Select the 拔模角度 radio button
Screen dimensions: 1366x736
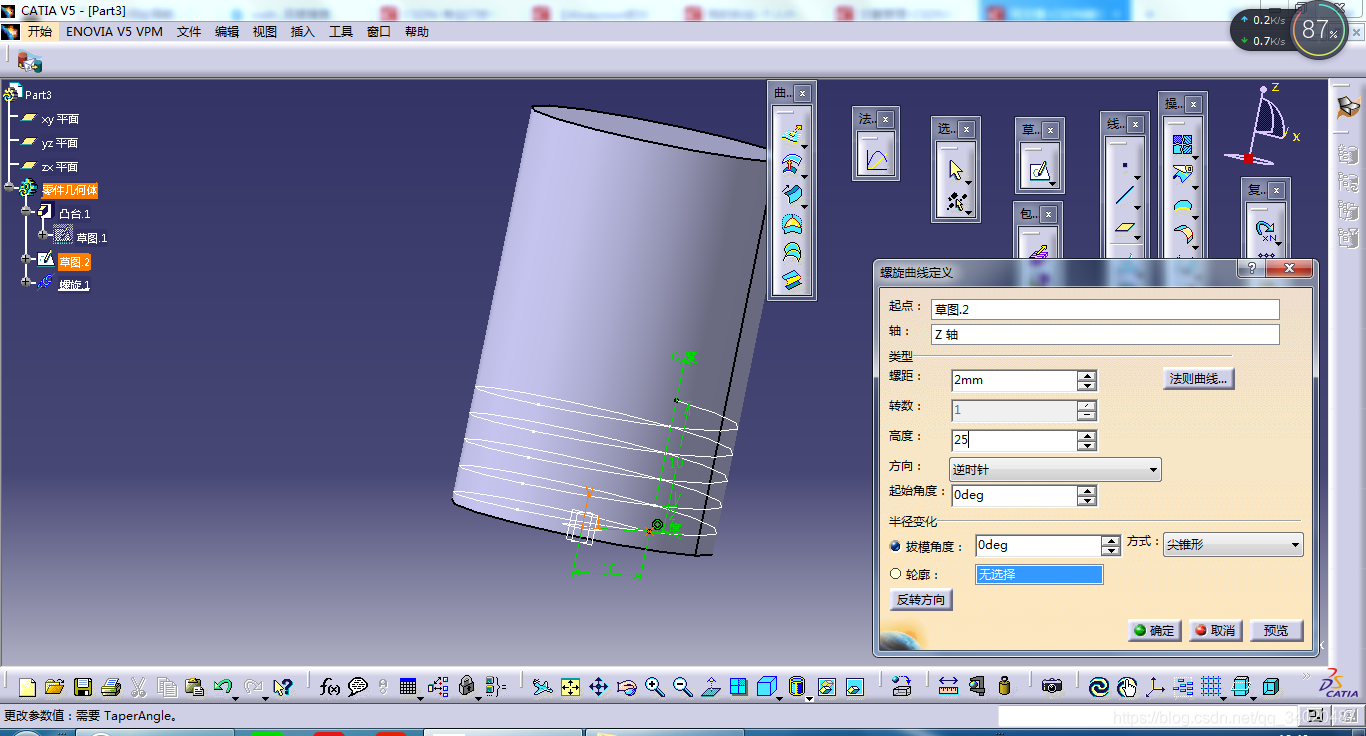tap(895, 546)
